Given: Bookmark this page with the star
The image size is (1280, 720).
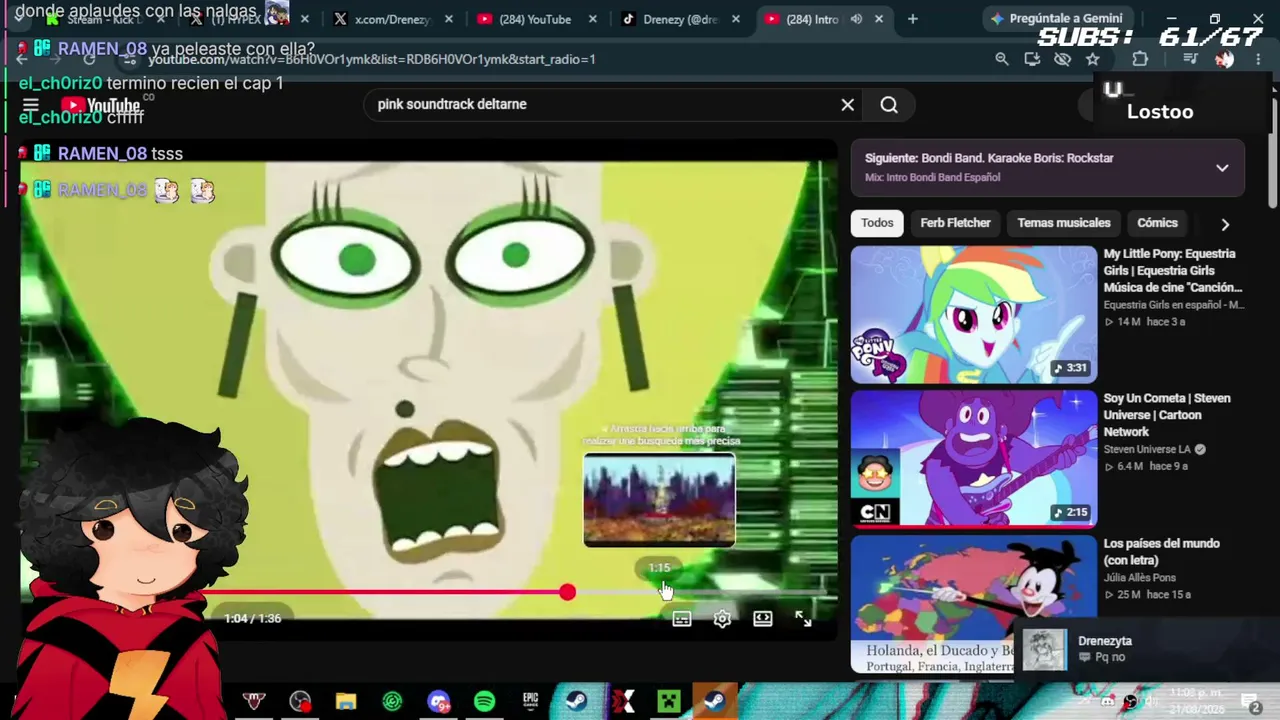Looking at the screenshot, I should coord(1092,59).
